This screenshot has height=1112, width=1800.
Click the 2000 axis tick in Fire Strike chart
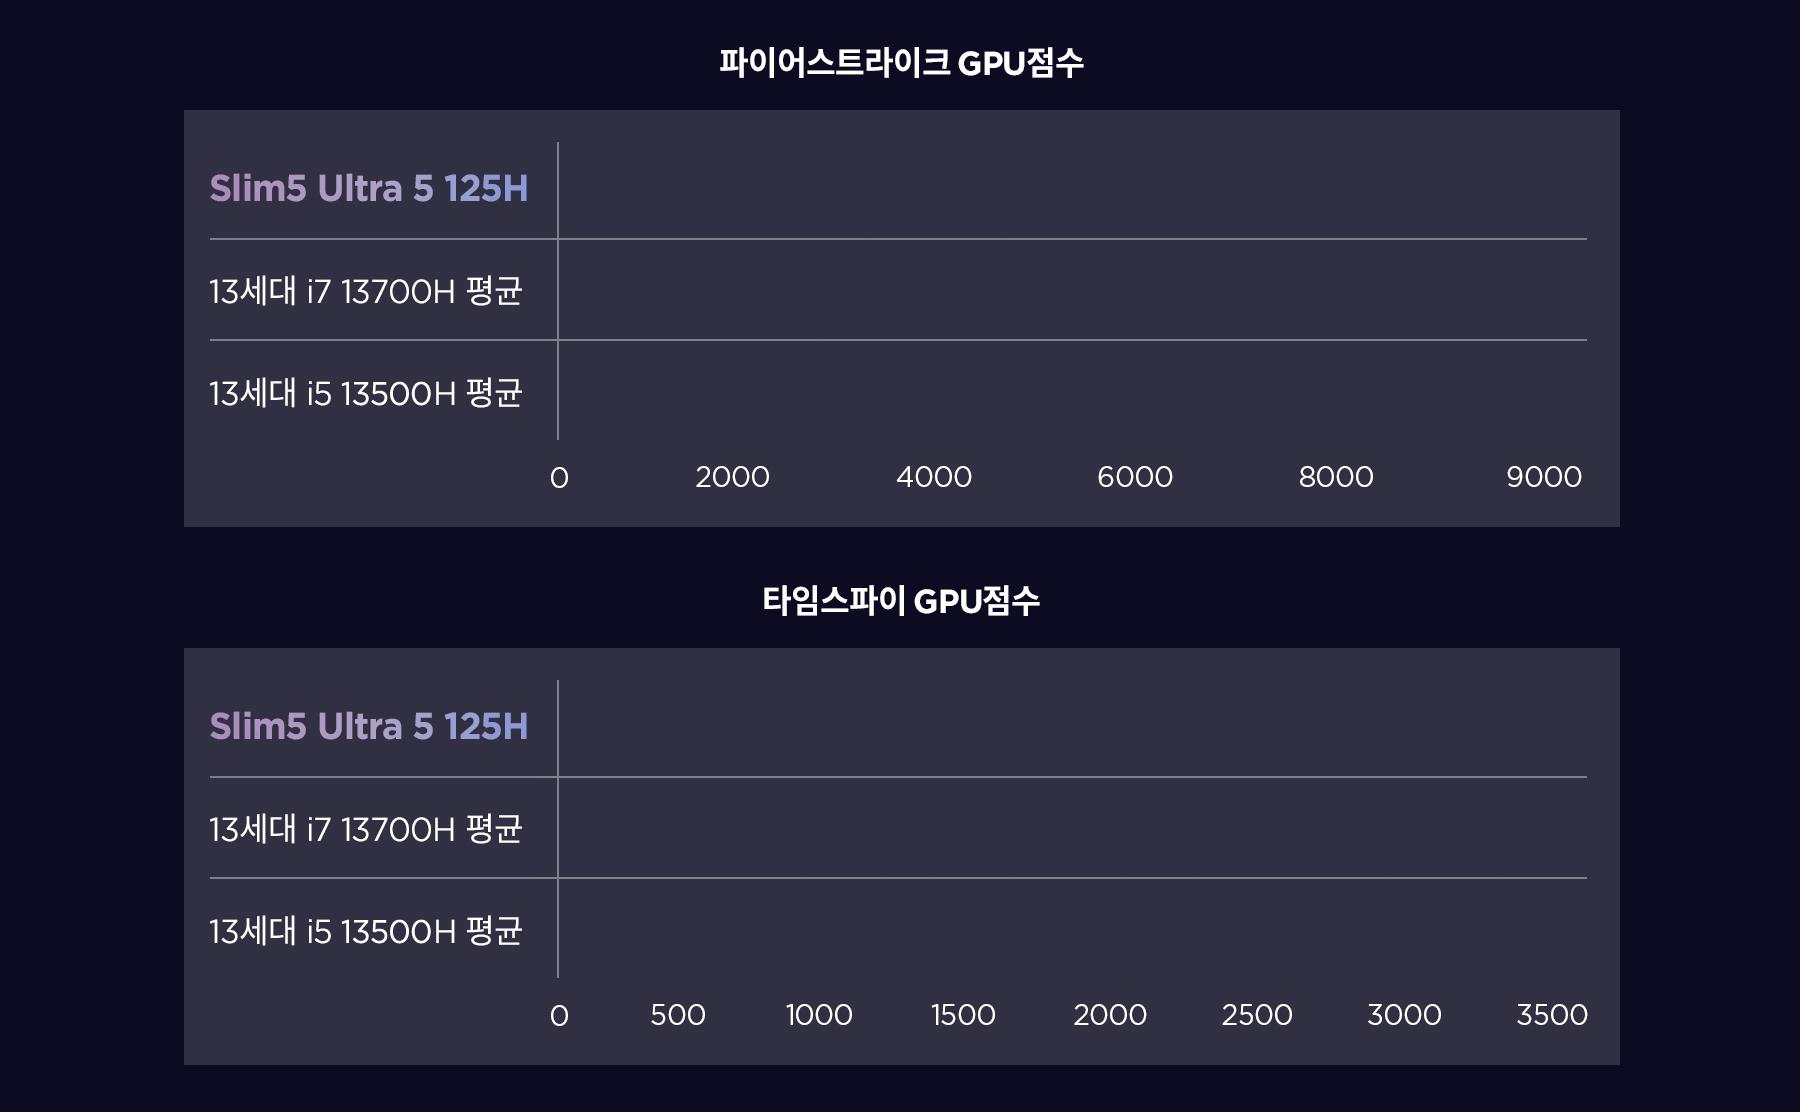pos(732,477)
